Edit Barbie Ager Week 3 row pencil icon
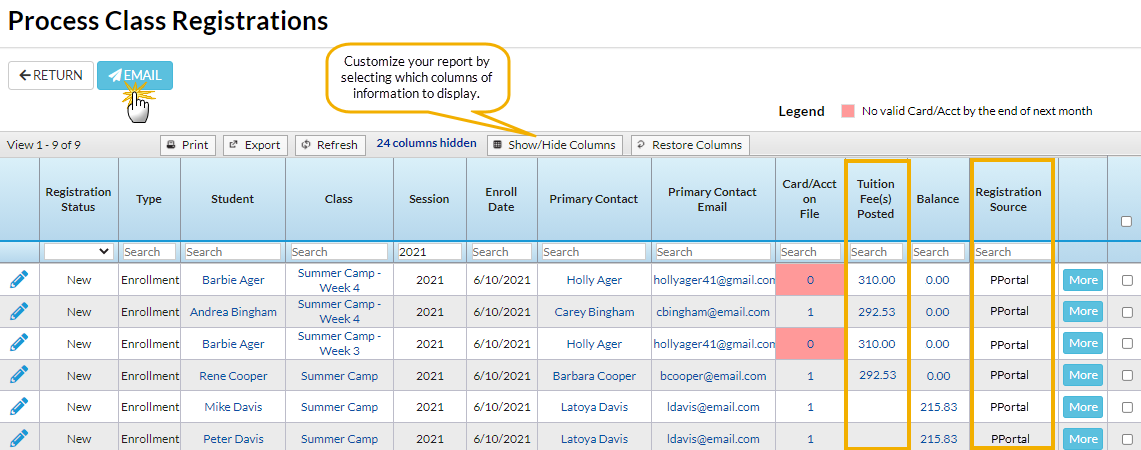The height and width of the screenshot is (450, 1141). (x=19, y=344)
